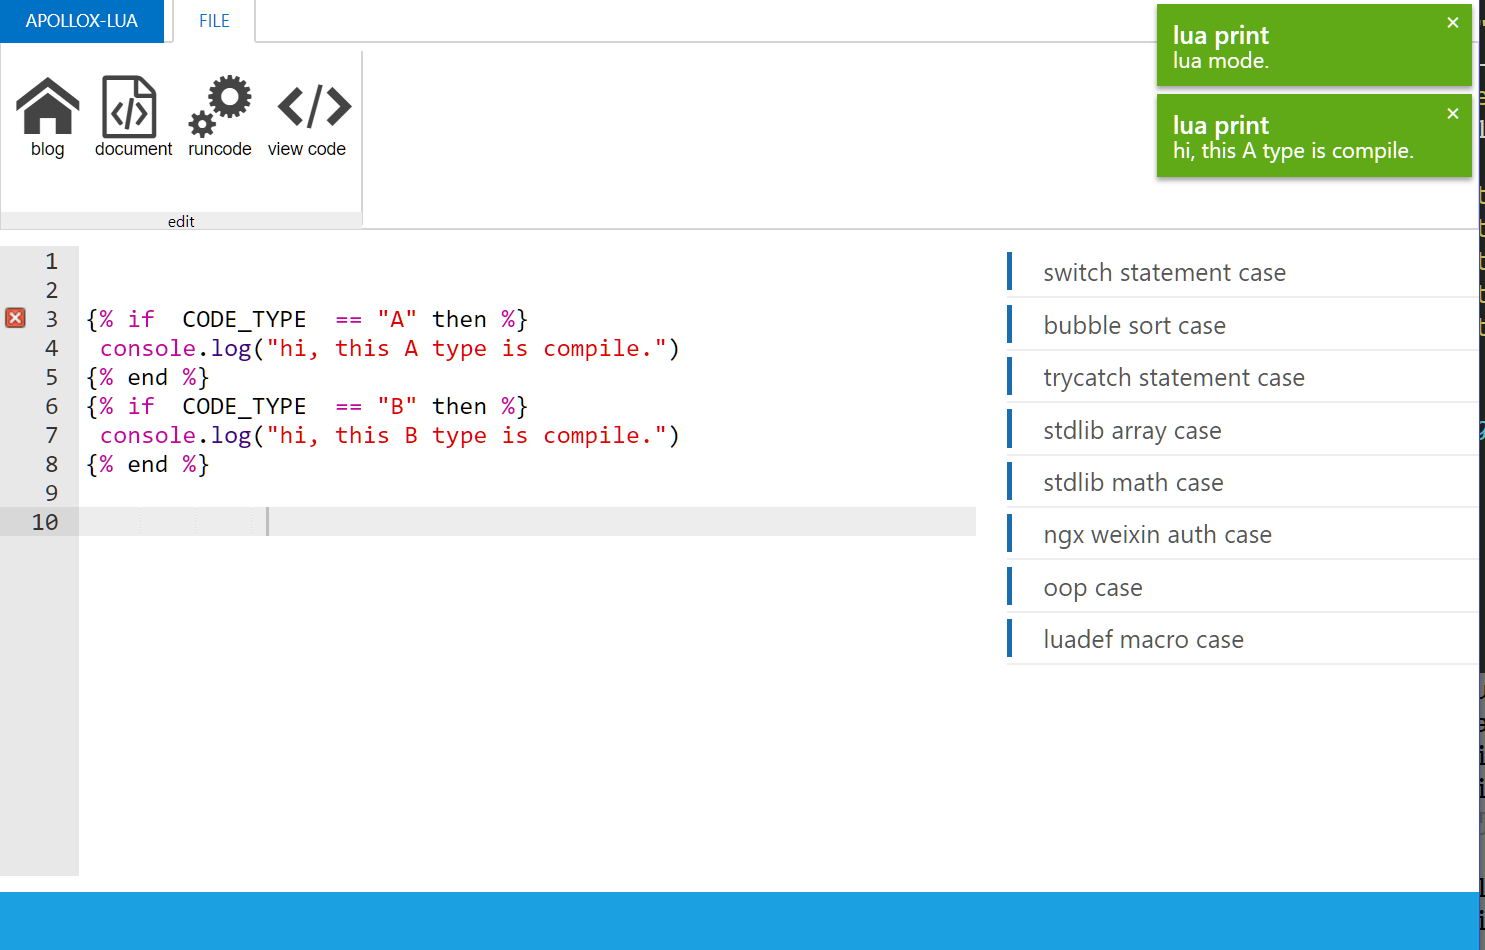The width and height of the screenshot is (1485, 950).
Task: Click the '{% end %}' text on line 8
Action: click(148, 464)
